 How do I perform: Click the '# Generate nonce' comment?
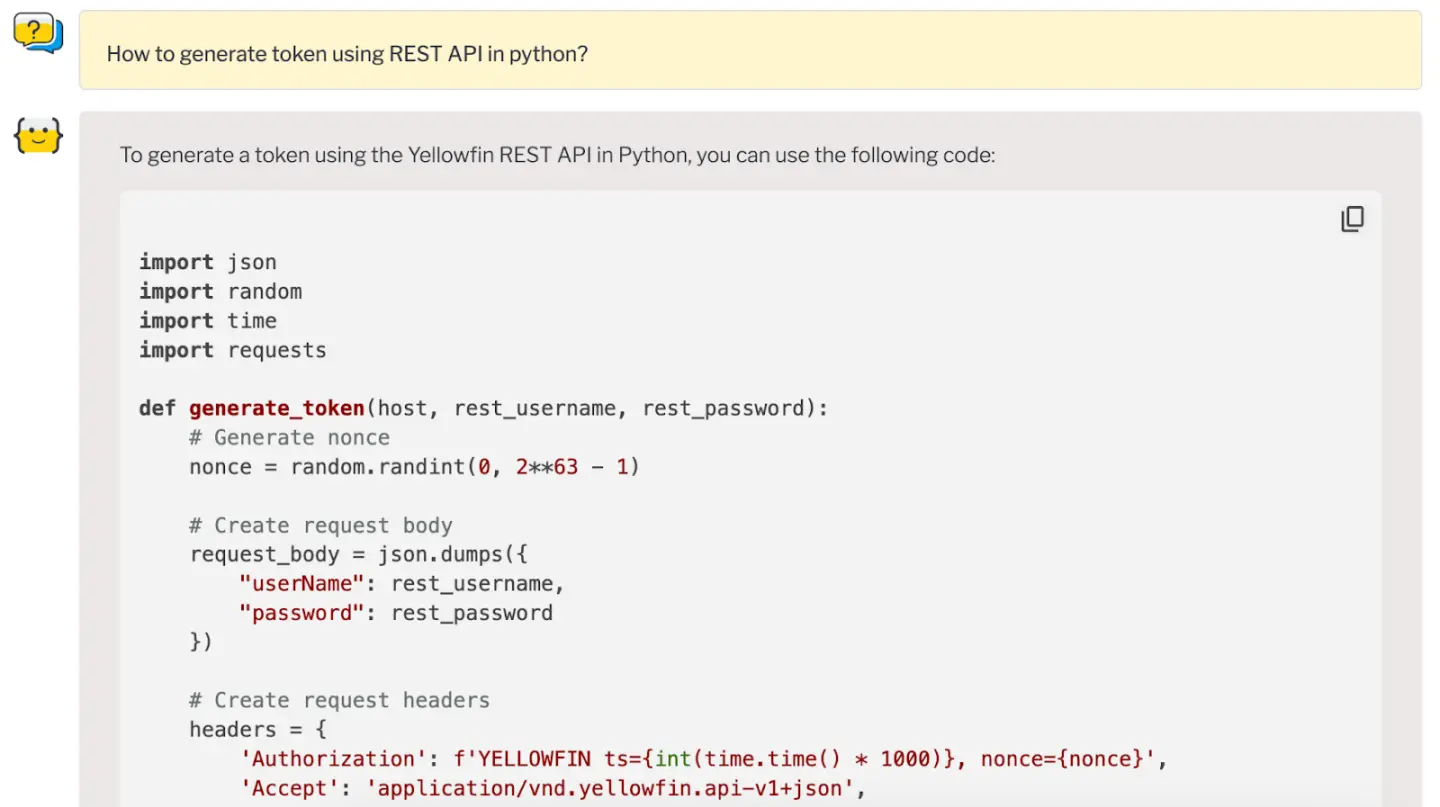point(289,437)
